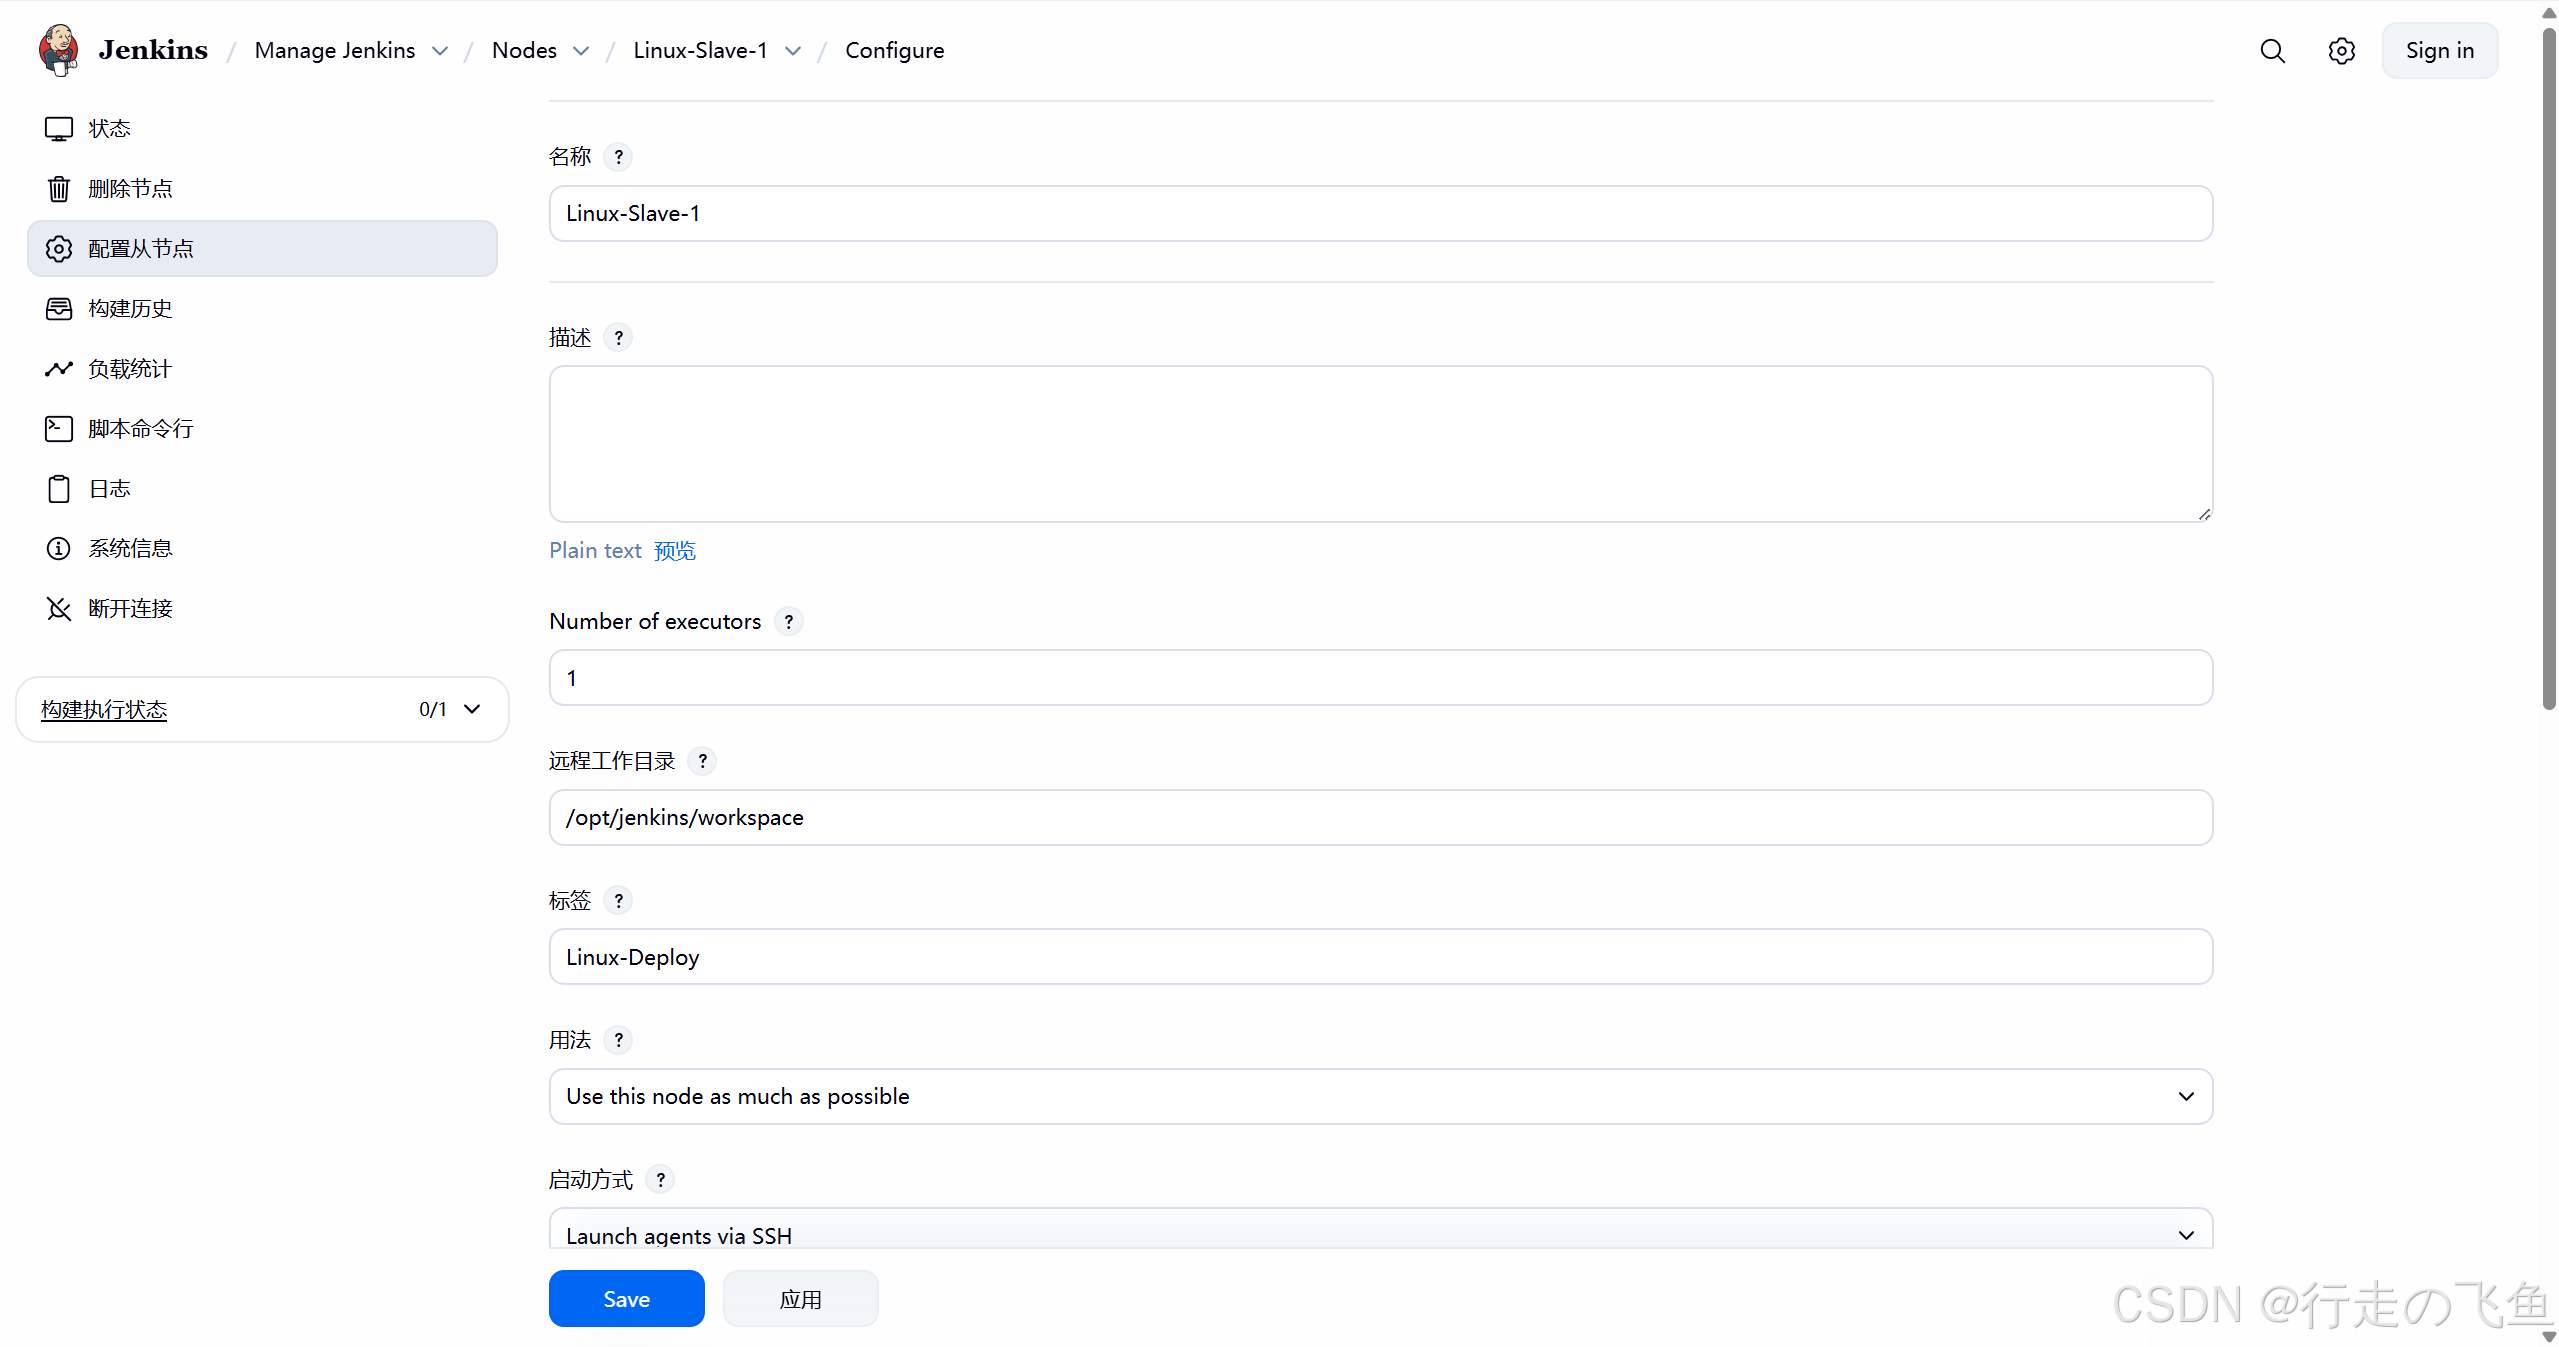The image size is (2559, 1347).
Task: Click the 标签 labels input field
Action: pyautogui.click(x=1380, y=957)
